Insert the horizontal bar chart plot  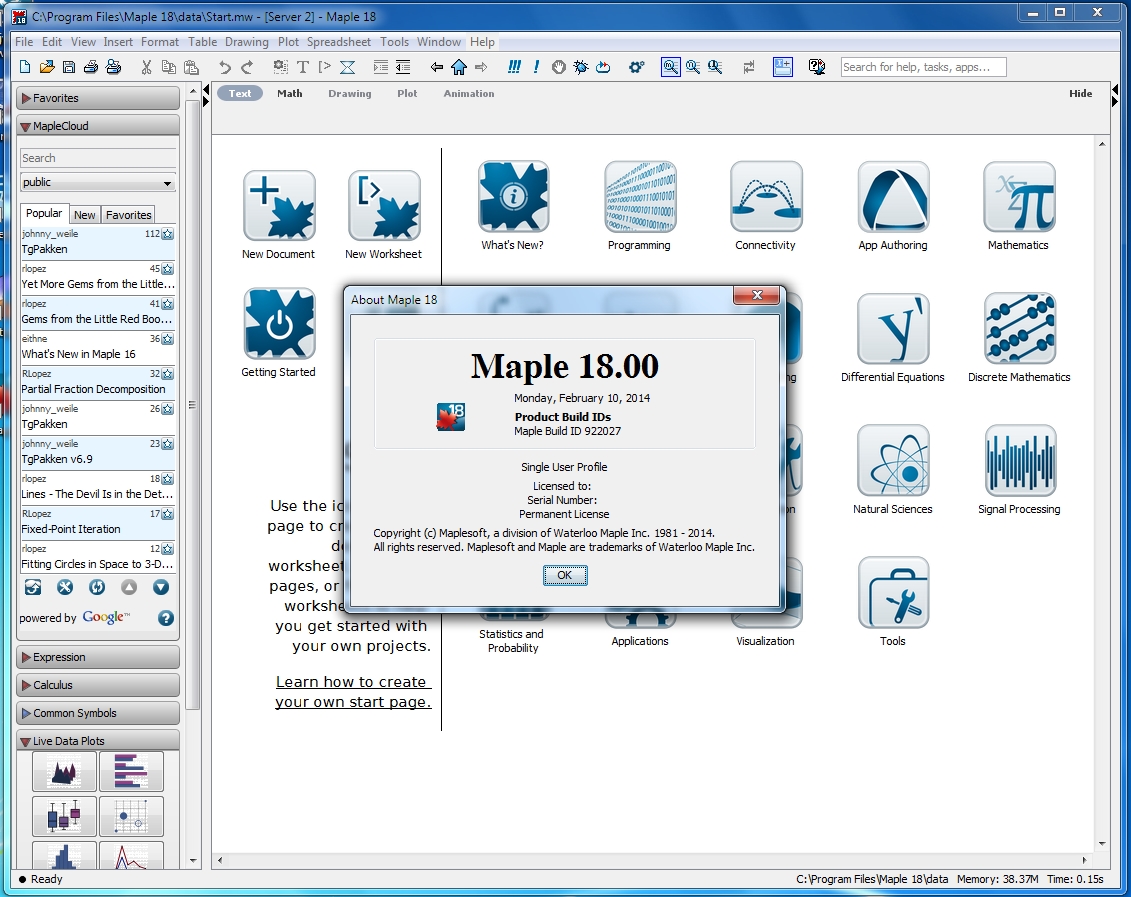131,772
